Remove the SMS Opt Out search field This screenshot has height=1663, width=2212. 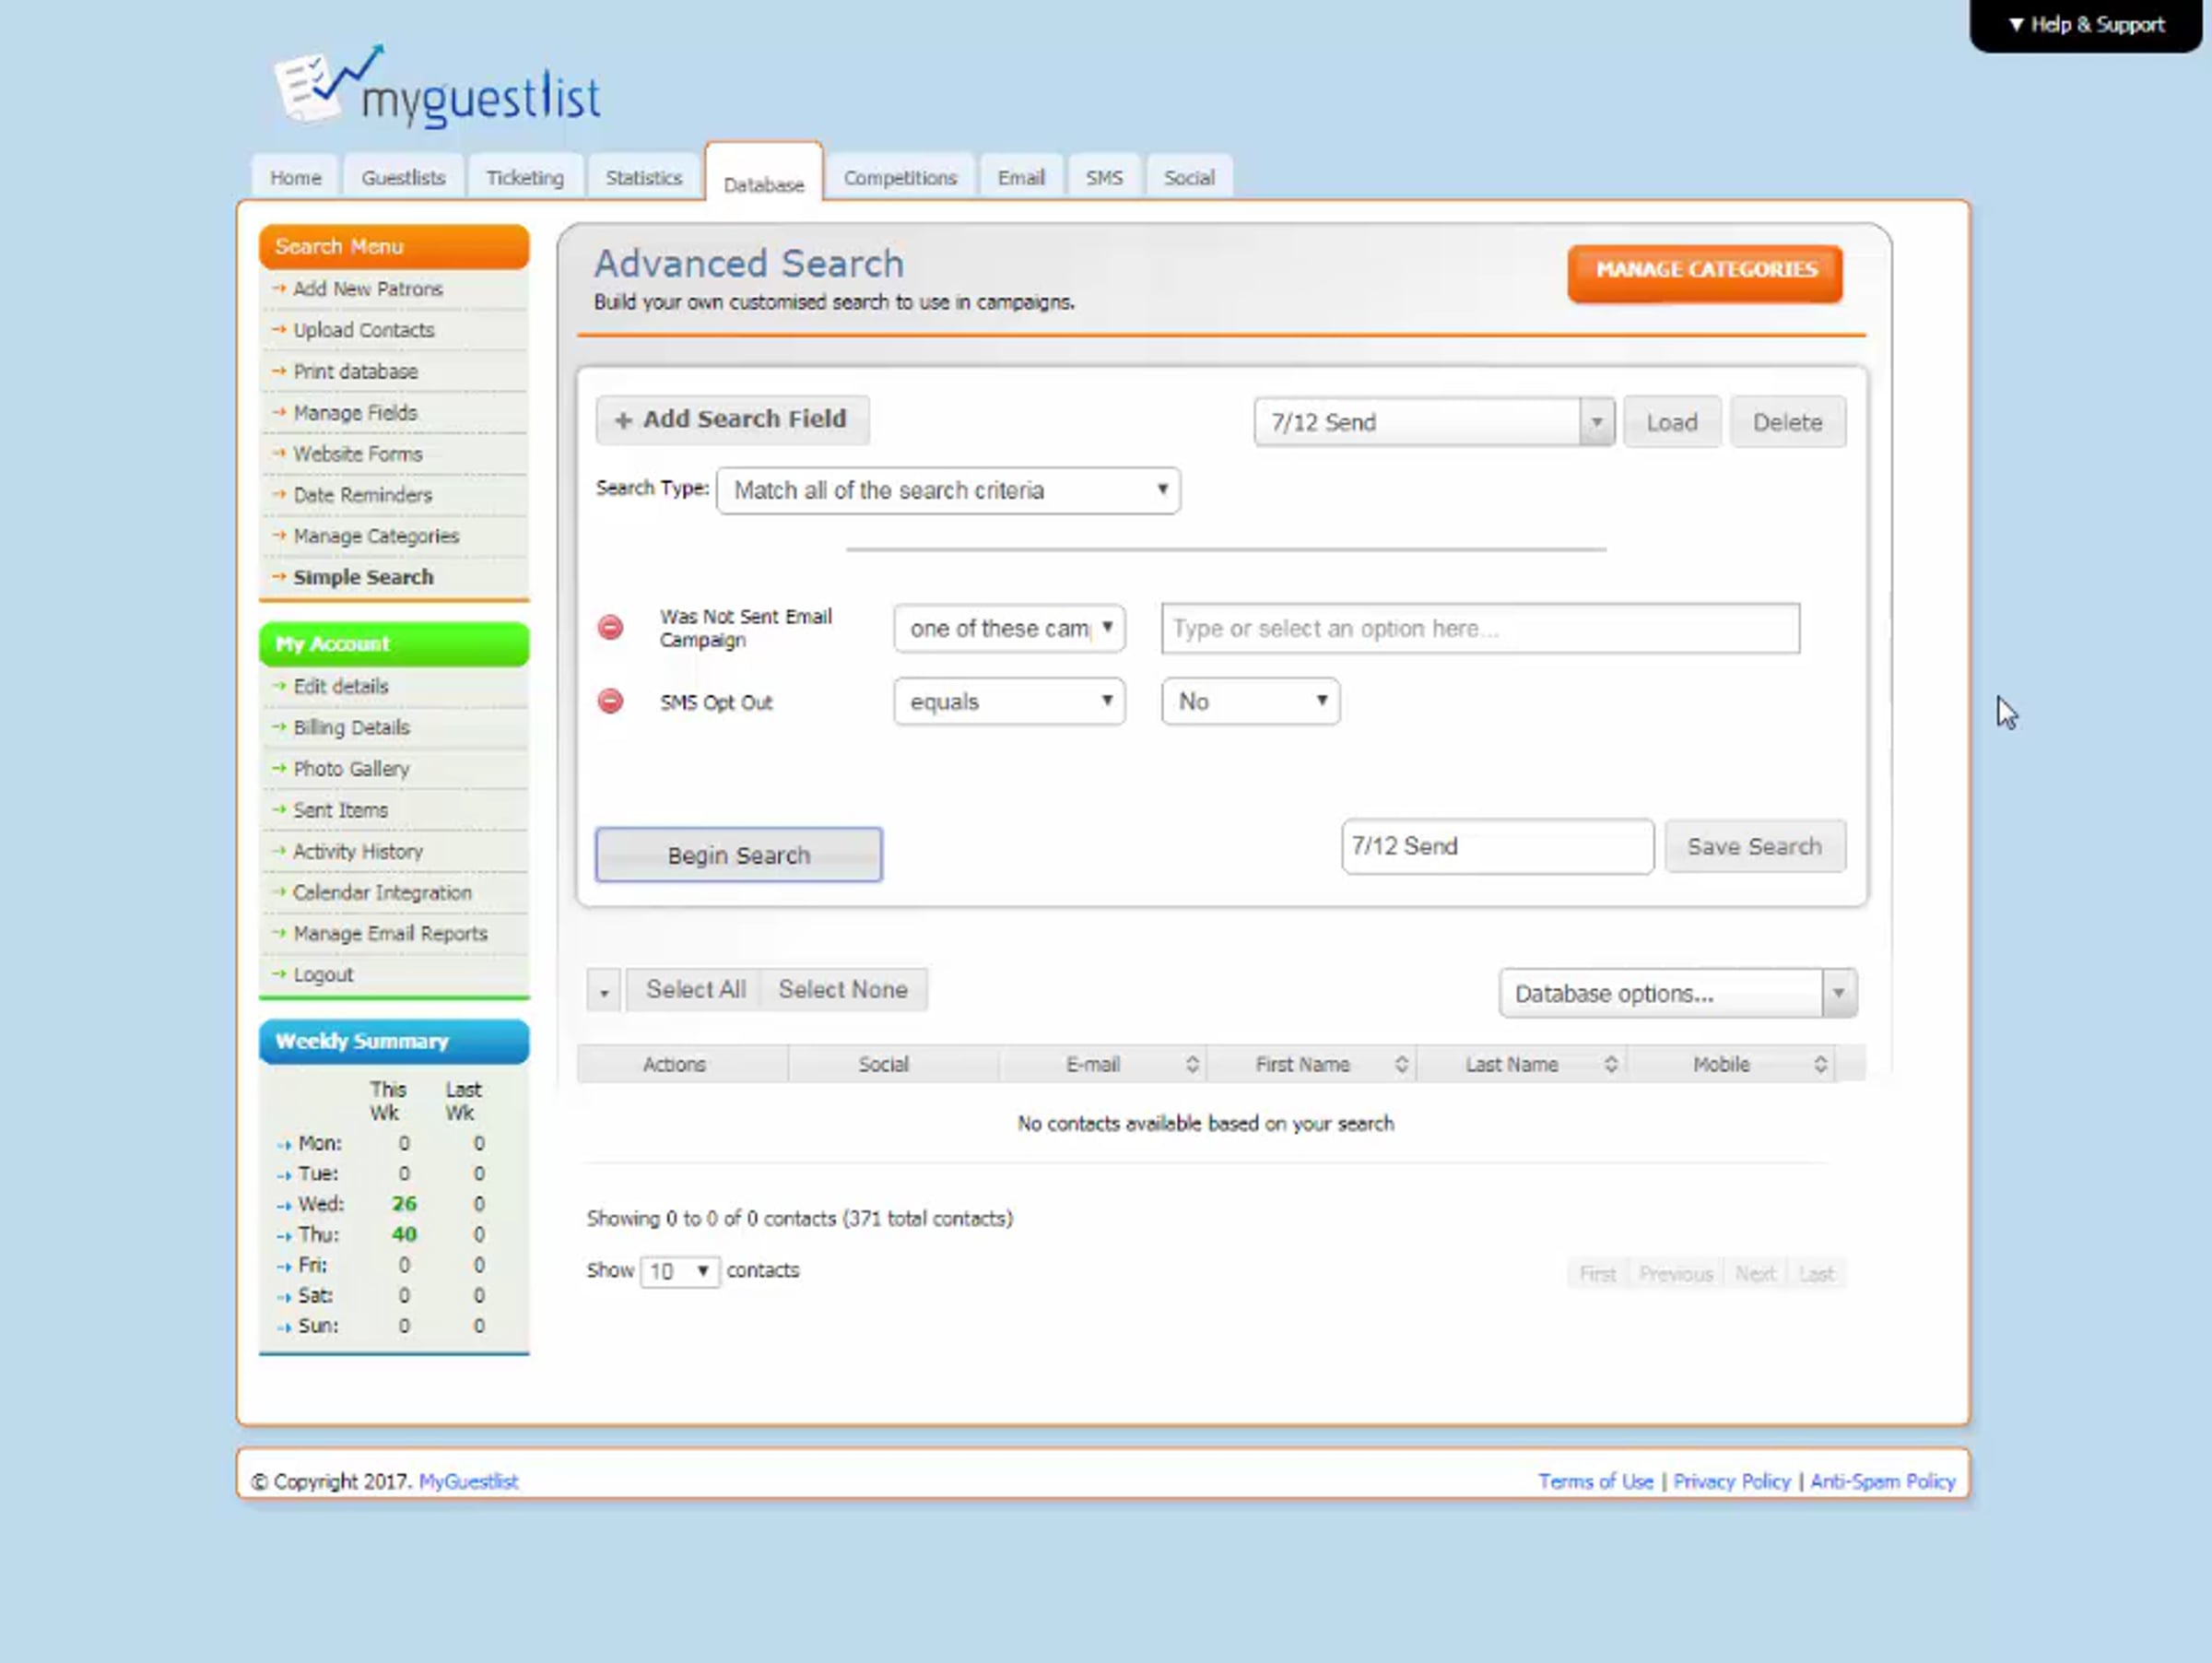click(610, 702)
